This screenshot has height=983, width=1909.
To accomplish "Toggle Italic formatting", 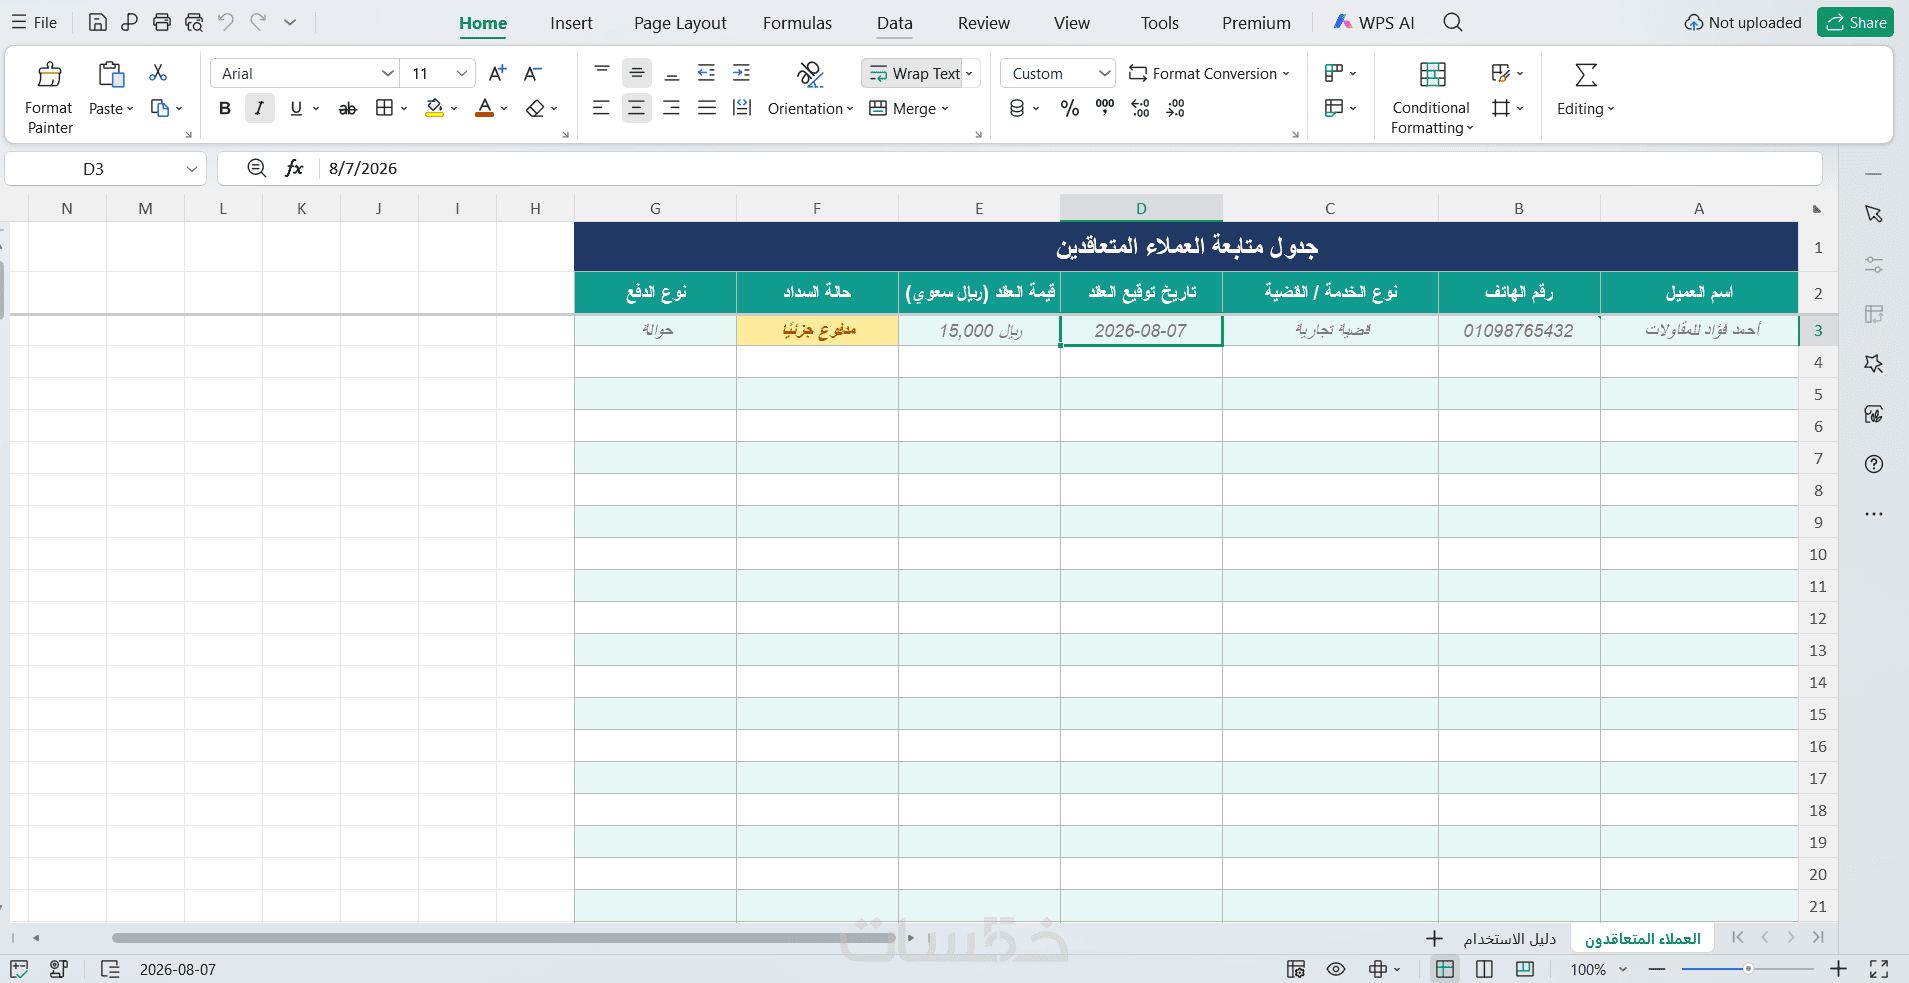I will (x=260, y=108).
